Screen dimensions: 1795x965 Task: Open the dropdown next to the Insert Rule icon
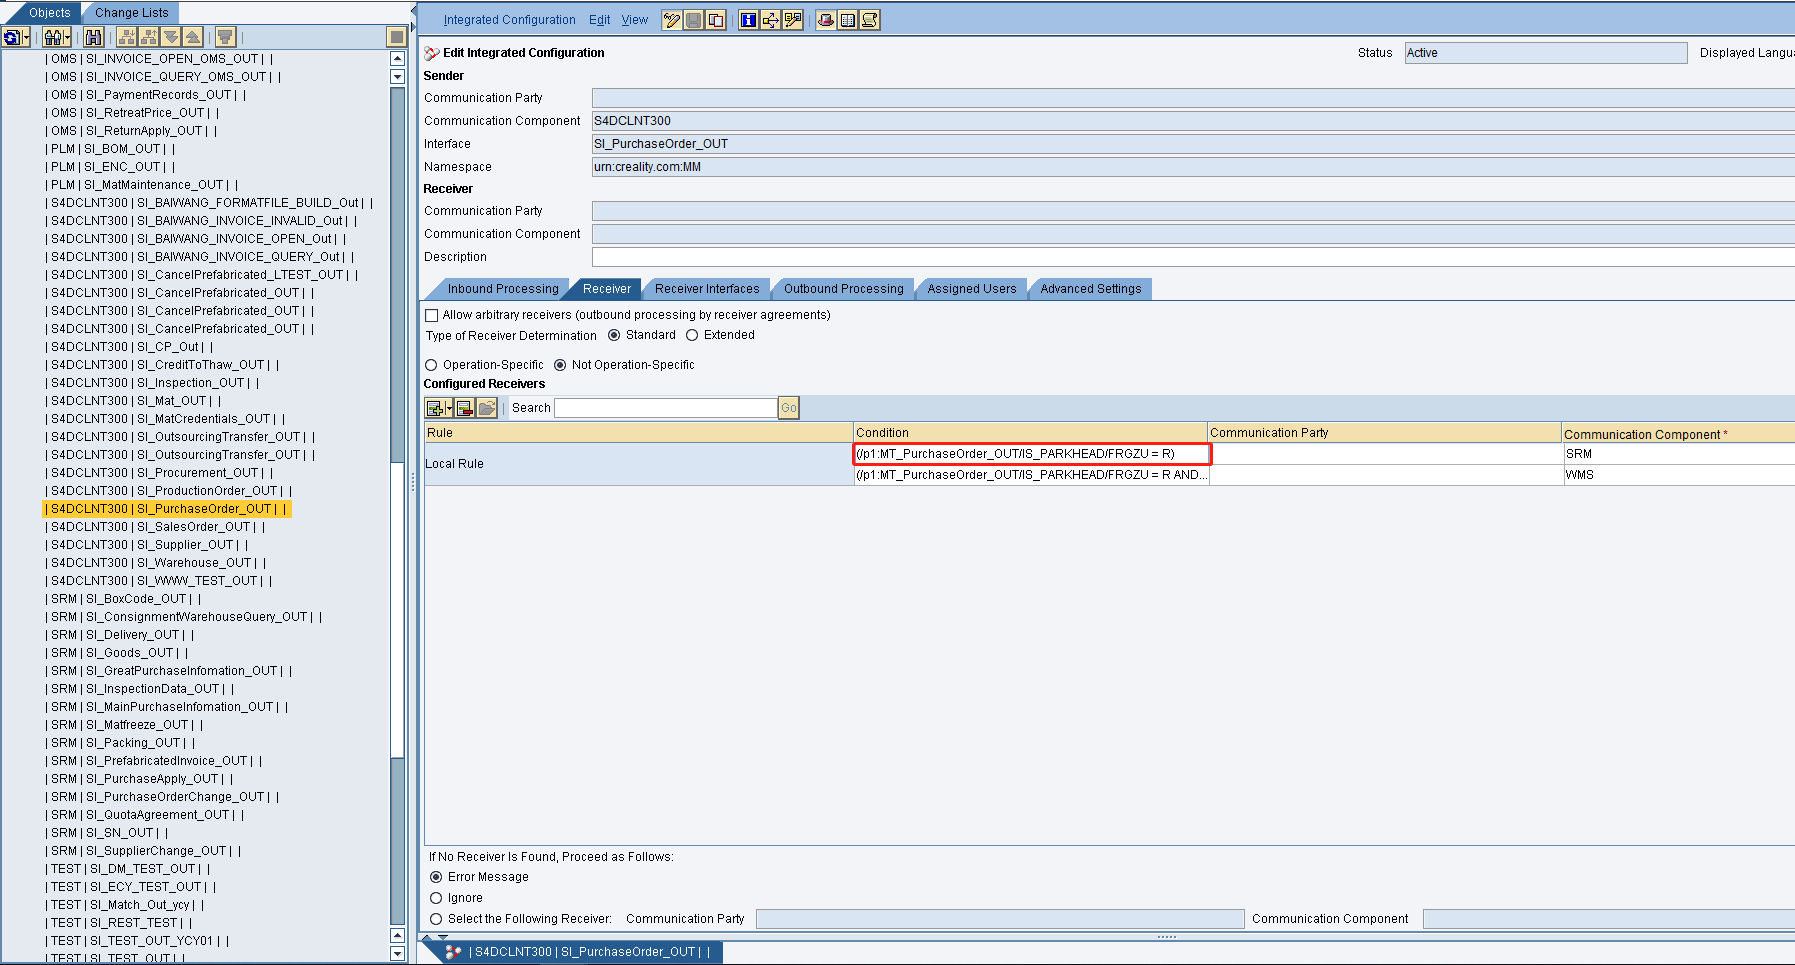[448, 408]
